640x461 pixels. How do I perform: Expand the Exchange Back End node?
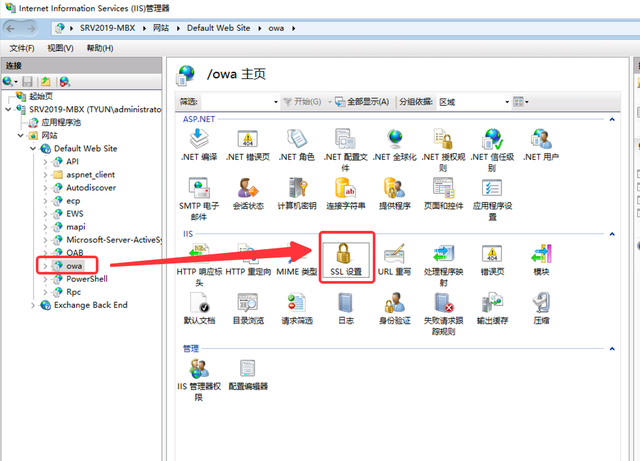coord(33,305)
